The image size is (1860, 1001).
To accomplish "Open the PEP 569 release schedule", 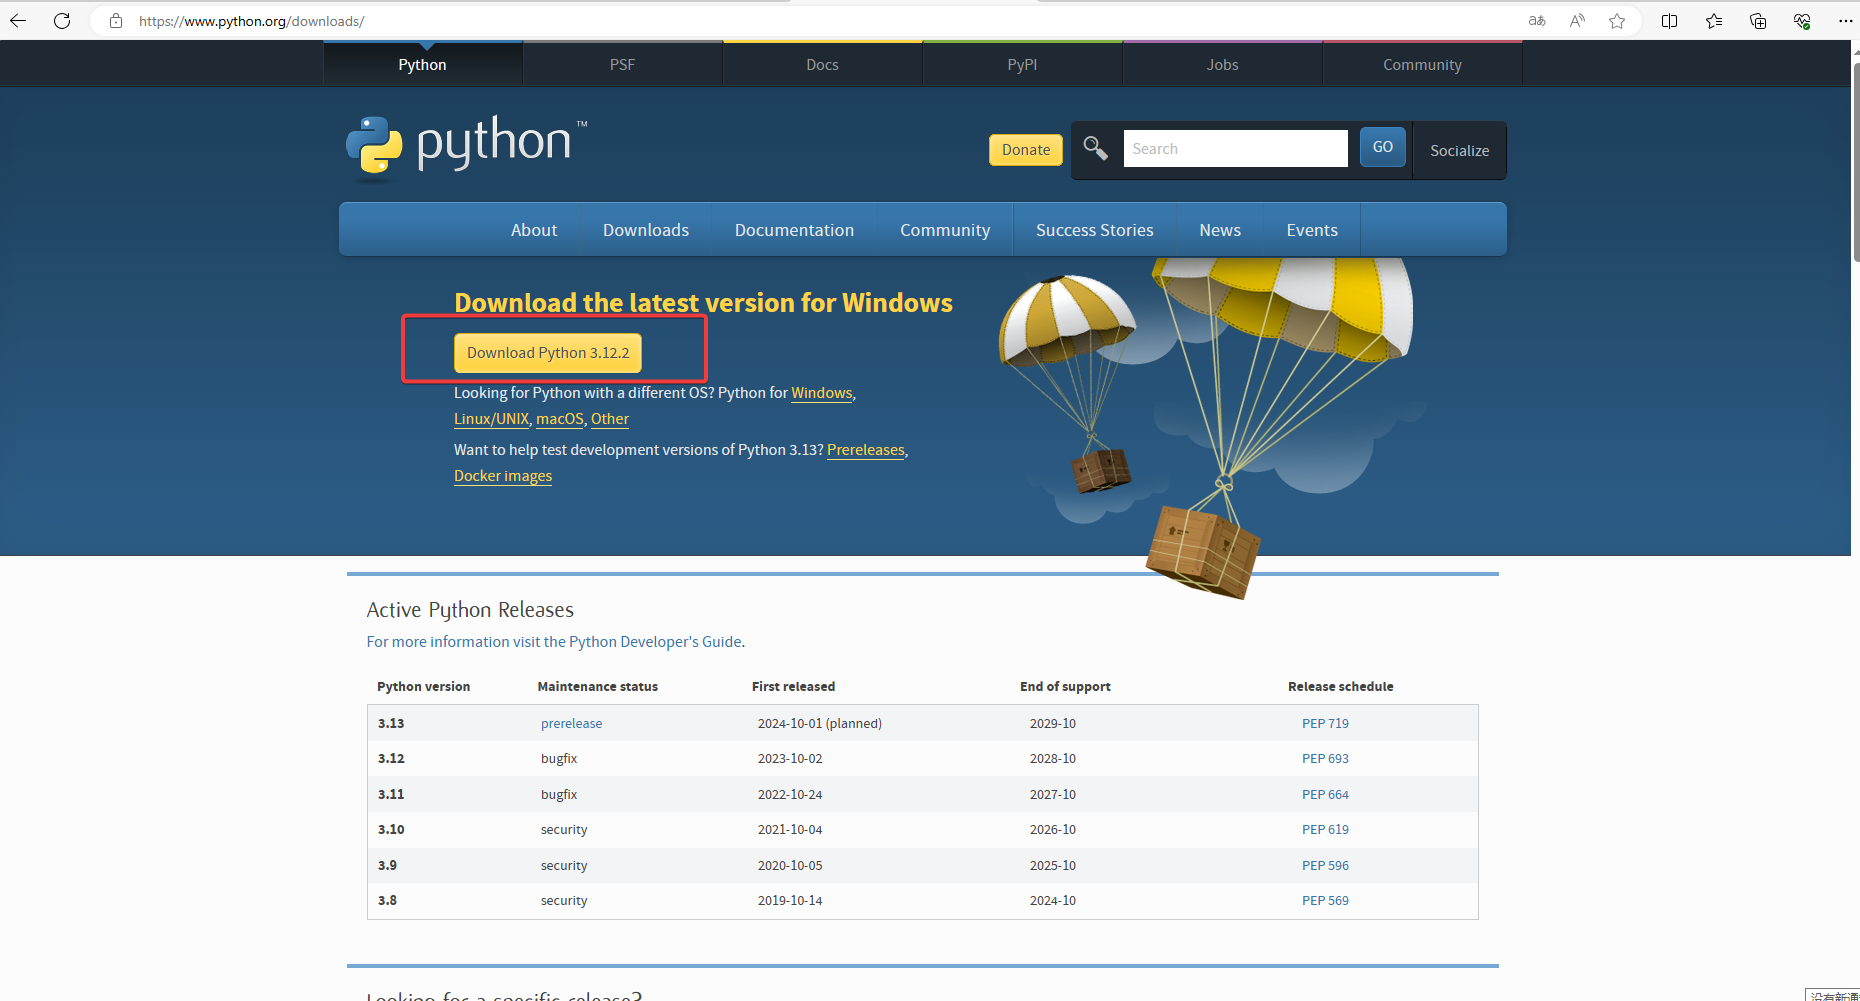I will [1325, 900].
